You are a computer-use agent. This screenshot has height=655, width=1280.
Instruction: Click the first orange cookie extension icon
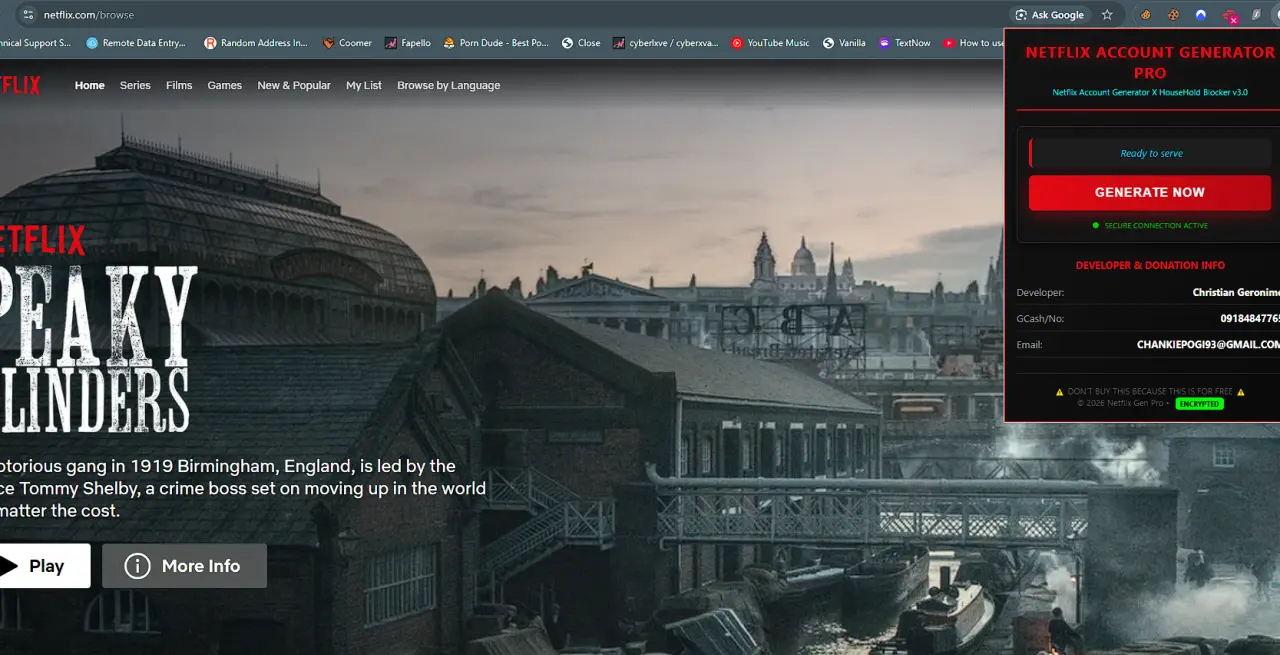coord(1146,15)
